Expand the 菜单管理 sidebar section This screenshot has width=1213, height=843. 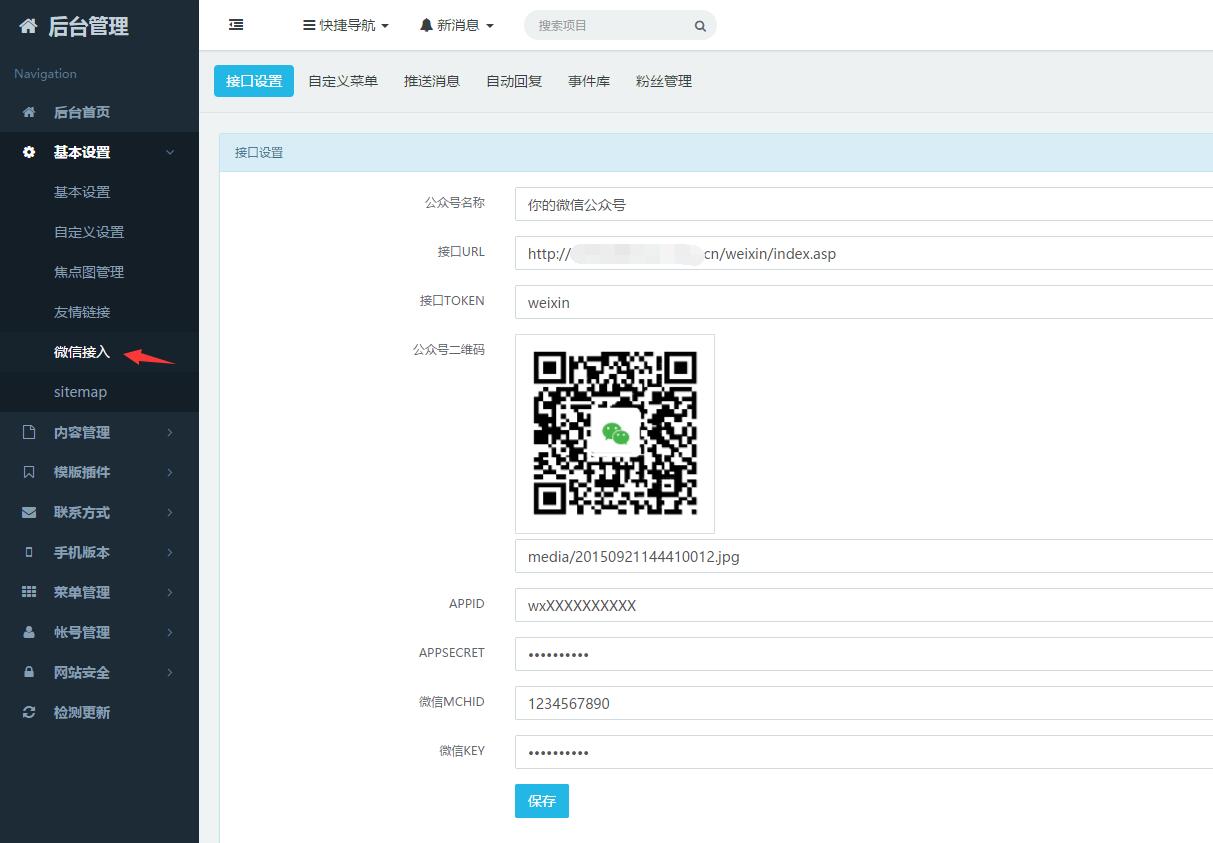pos(82,592)
